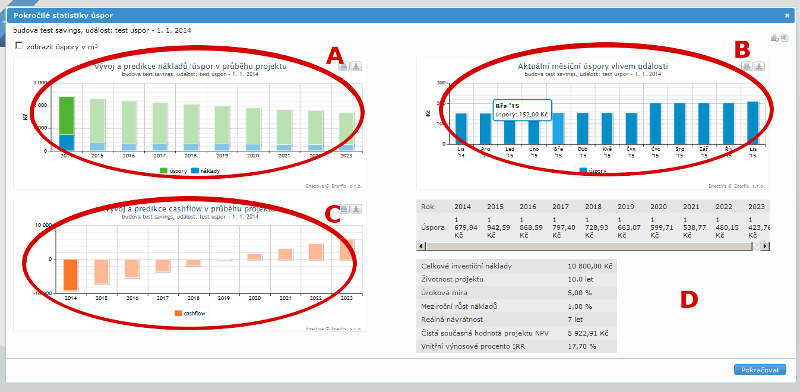Download the cashflow prediction chart
Viewport: 800px width, 392px height.
(x=357, y=209)
